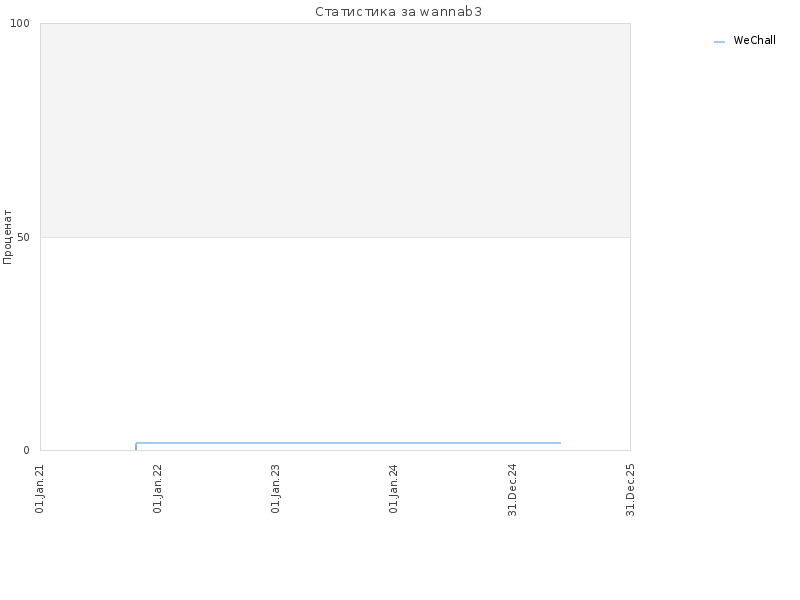Click the 31.Dec.24 date label
This screenshot has height=600, width=800.
(513, 490)
